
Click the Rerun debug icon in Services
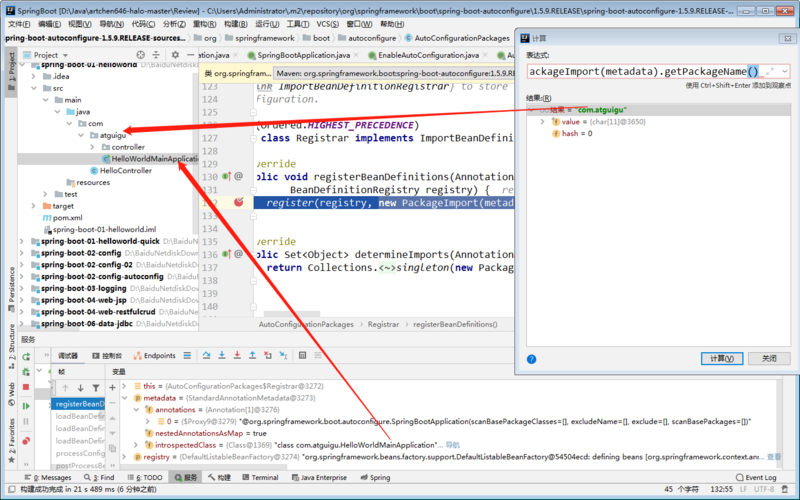pyautogui.click(x=26, y=357)
